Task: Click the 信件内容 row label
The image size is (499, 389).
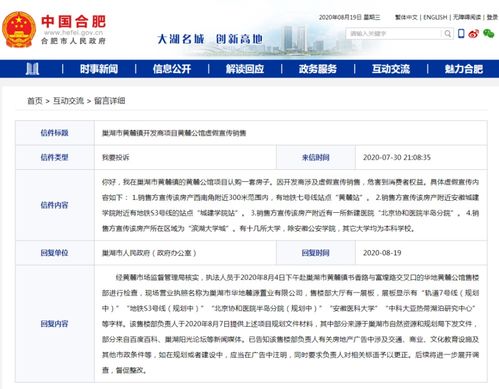Action: [54, 205]
